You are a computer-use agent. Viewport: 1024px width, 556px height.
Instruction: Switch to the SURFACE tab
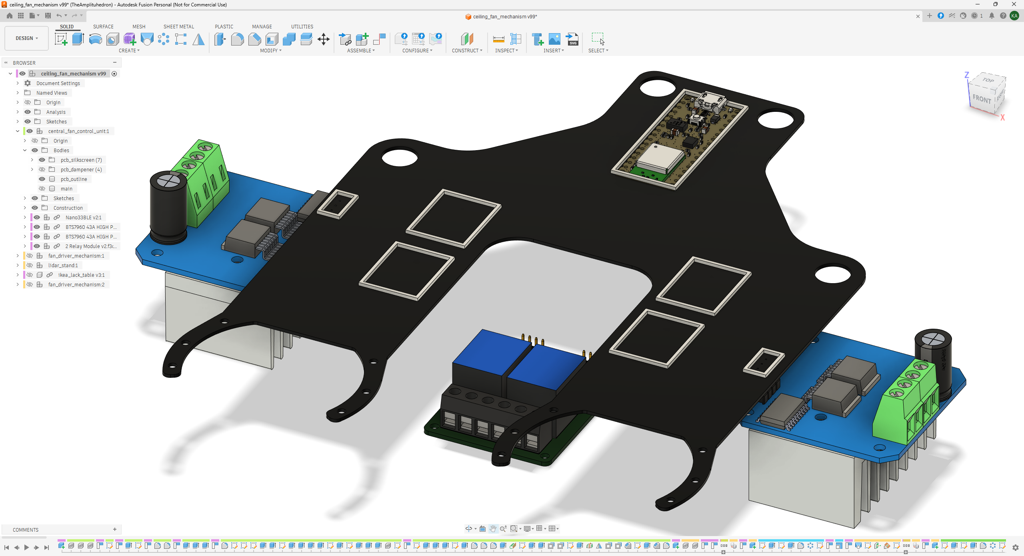coord(103,27)
